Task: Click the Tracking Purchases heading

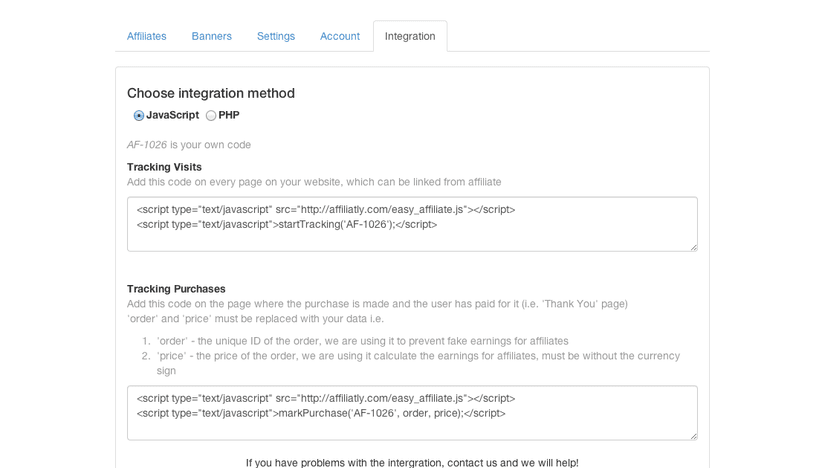Action: (x=176, y=289)
